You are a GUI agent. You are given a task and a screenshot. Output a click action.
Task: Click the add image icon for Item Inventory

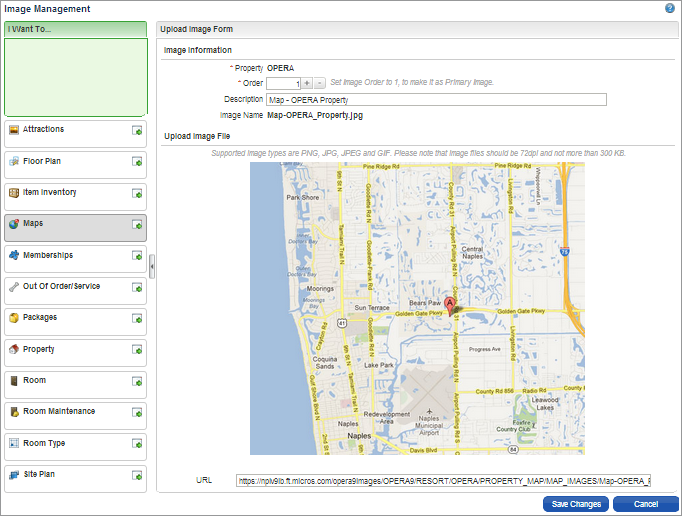click(x=136, y=193)
